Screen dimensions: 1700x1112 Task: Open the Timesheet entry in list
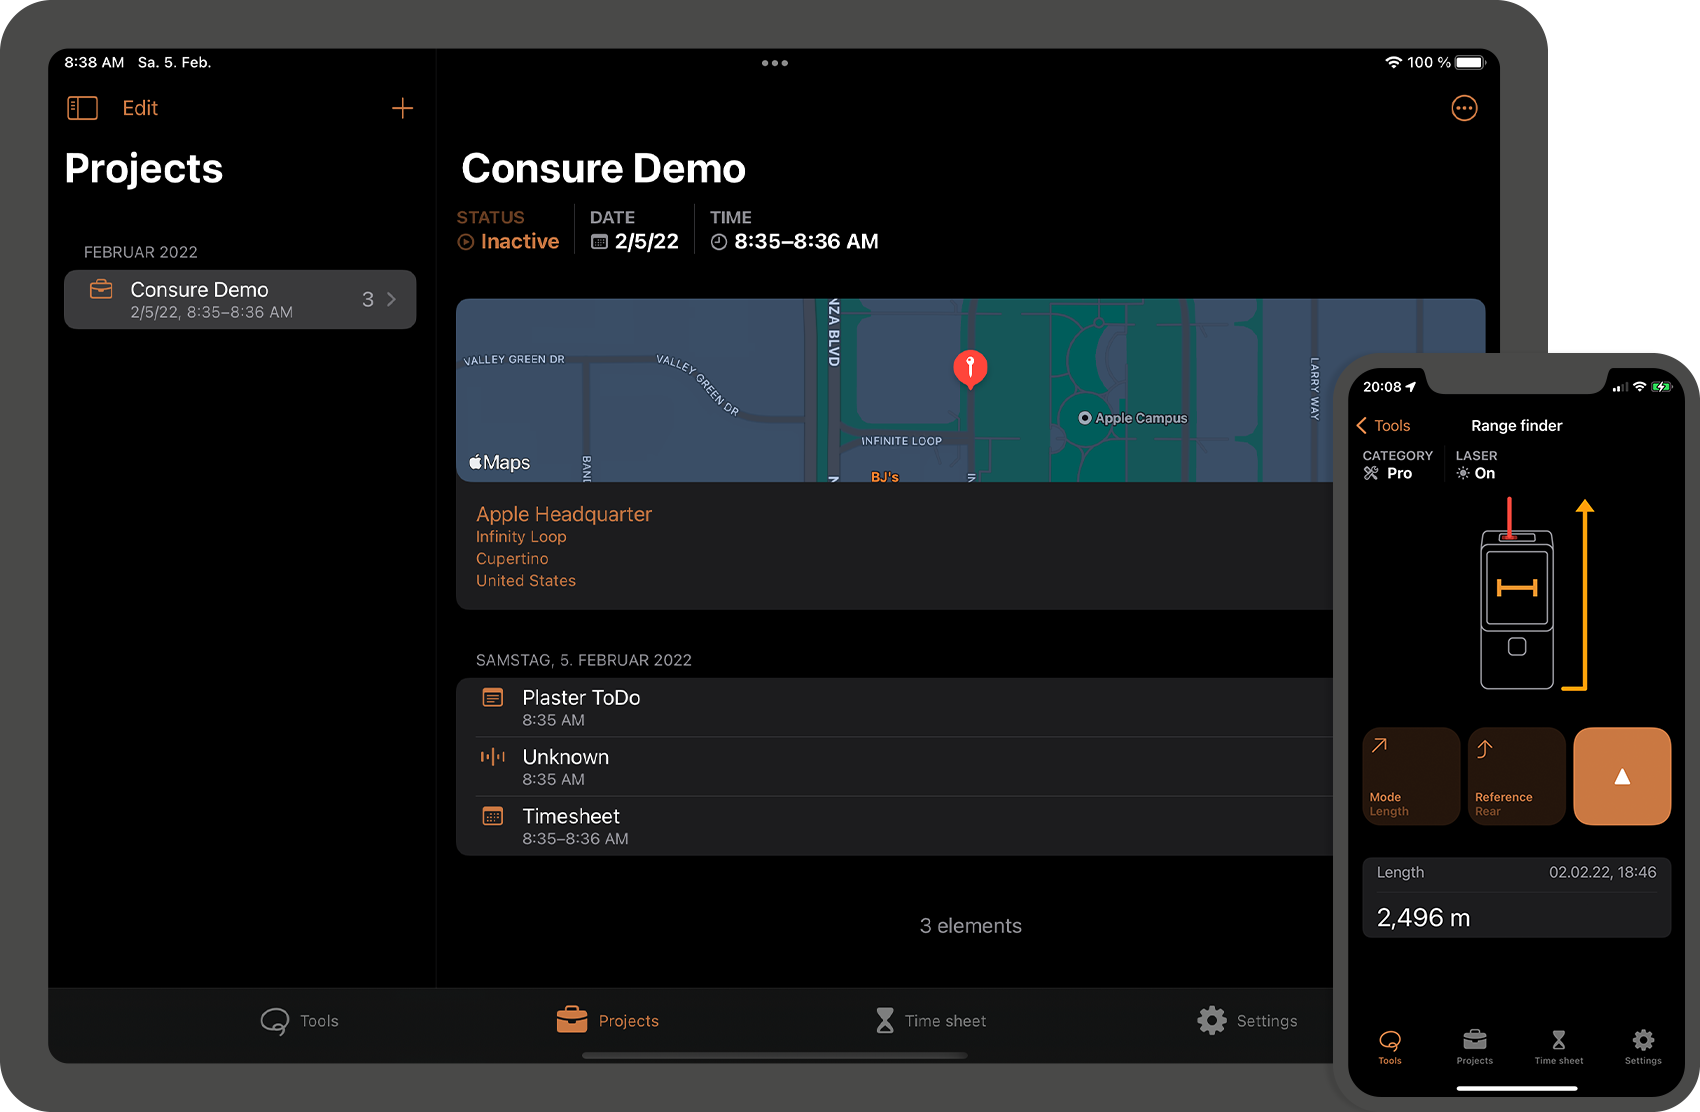pos(570,826)
